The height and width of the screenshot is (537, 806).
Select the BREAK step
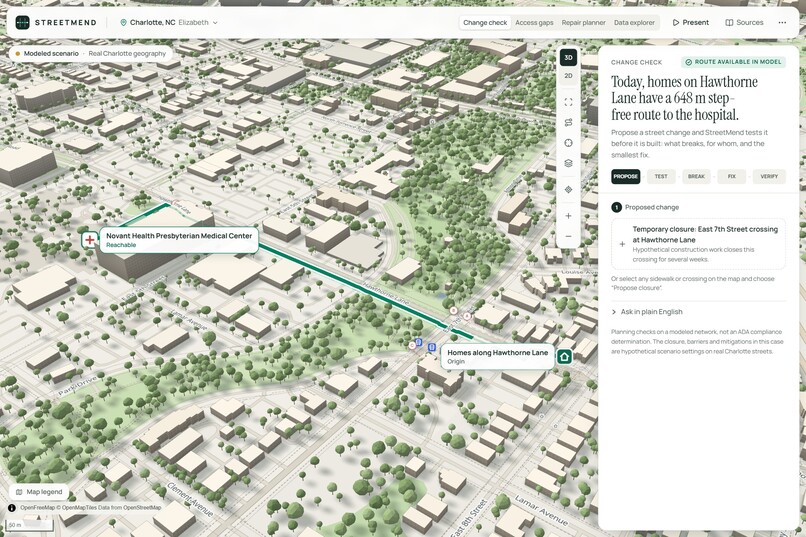pos(697,176)
